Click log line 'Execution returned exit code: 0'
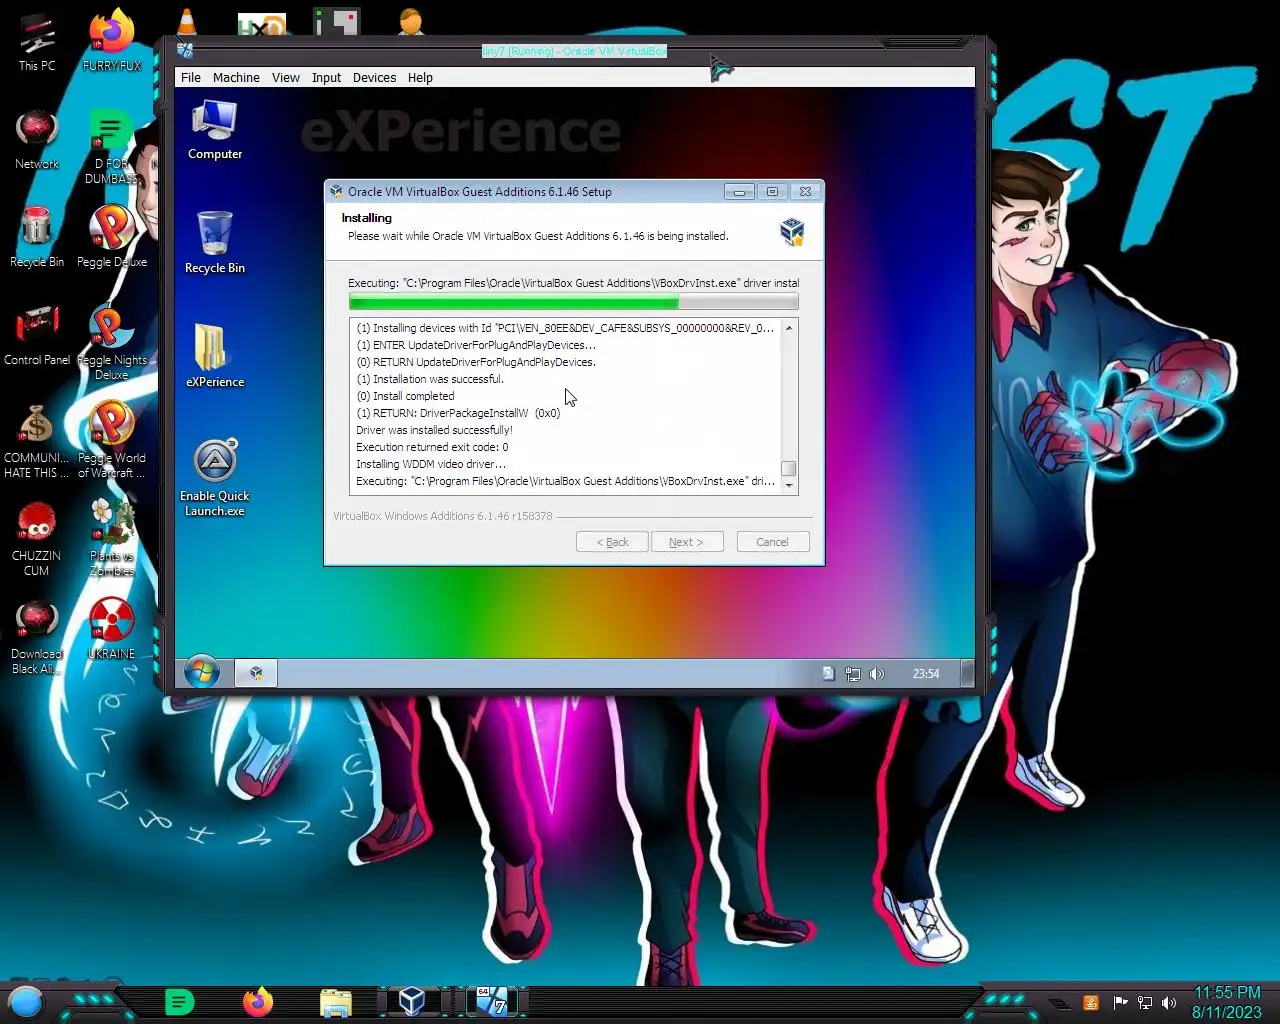Viewport: 1280px width, 1024px height. (x=432, y=447)
